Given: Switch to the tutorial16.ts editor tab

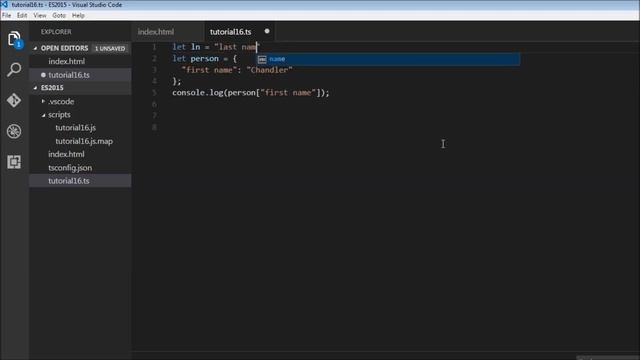Looking at the screenshot, I should (239, 32).
